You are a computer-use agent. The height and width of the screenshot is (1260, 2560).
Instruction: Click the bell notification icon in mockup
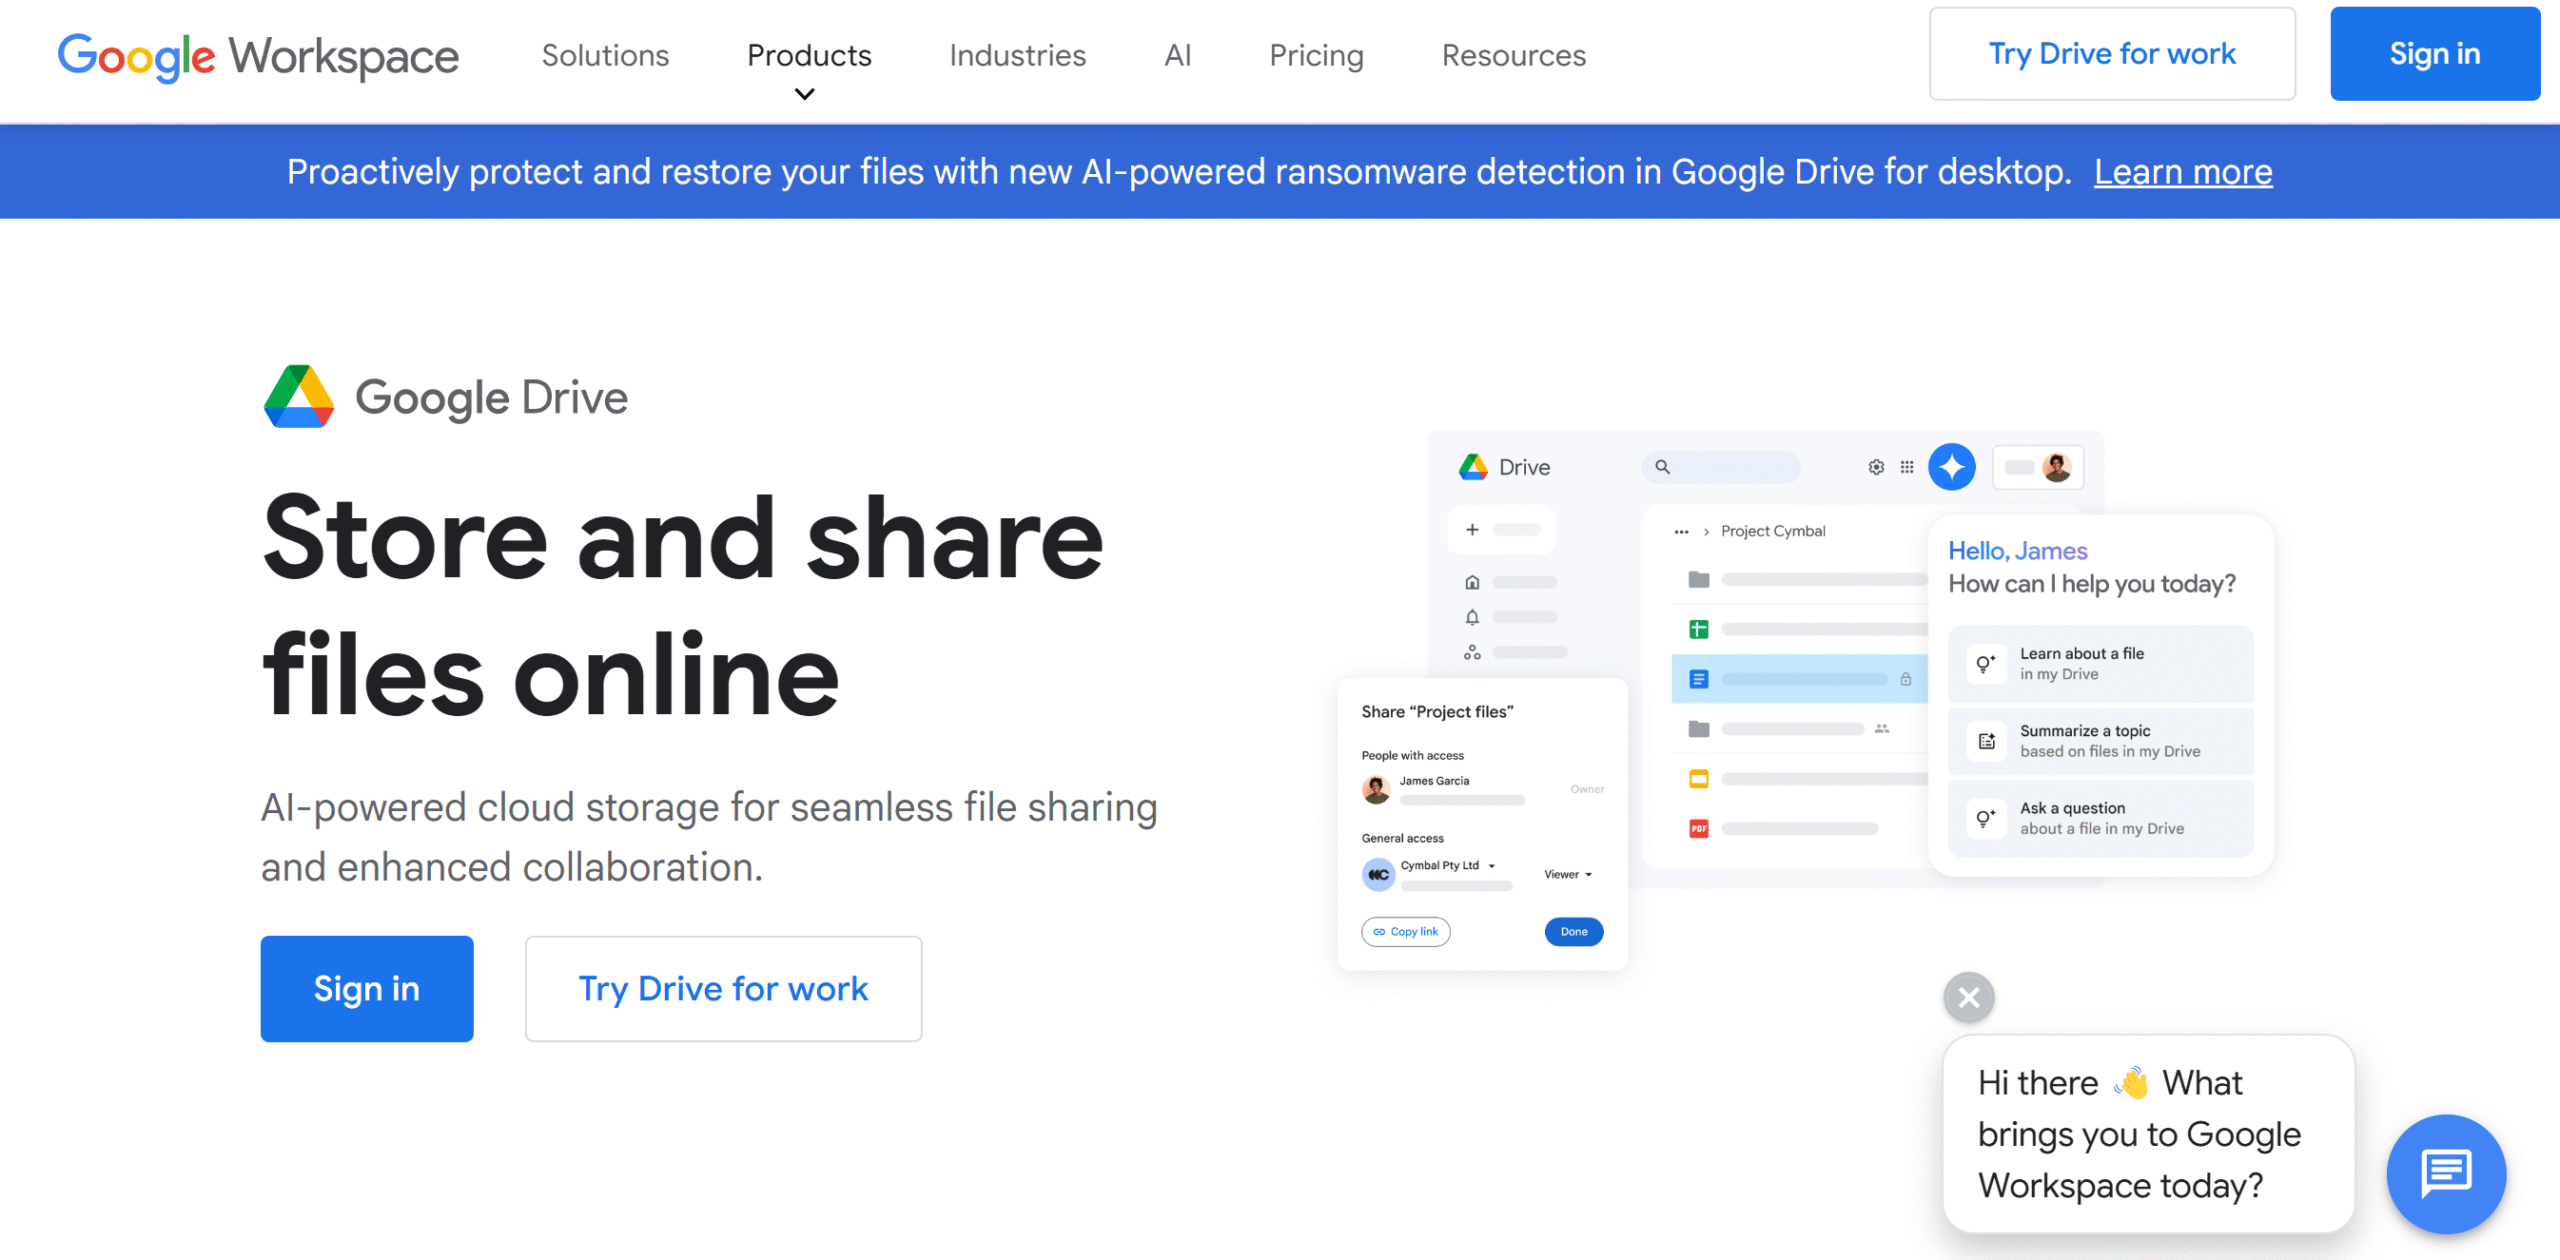tap(1472, 617)
